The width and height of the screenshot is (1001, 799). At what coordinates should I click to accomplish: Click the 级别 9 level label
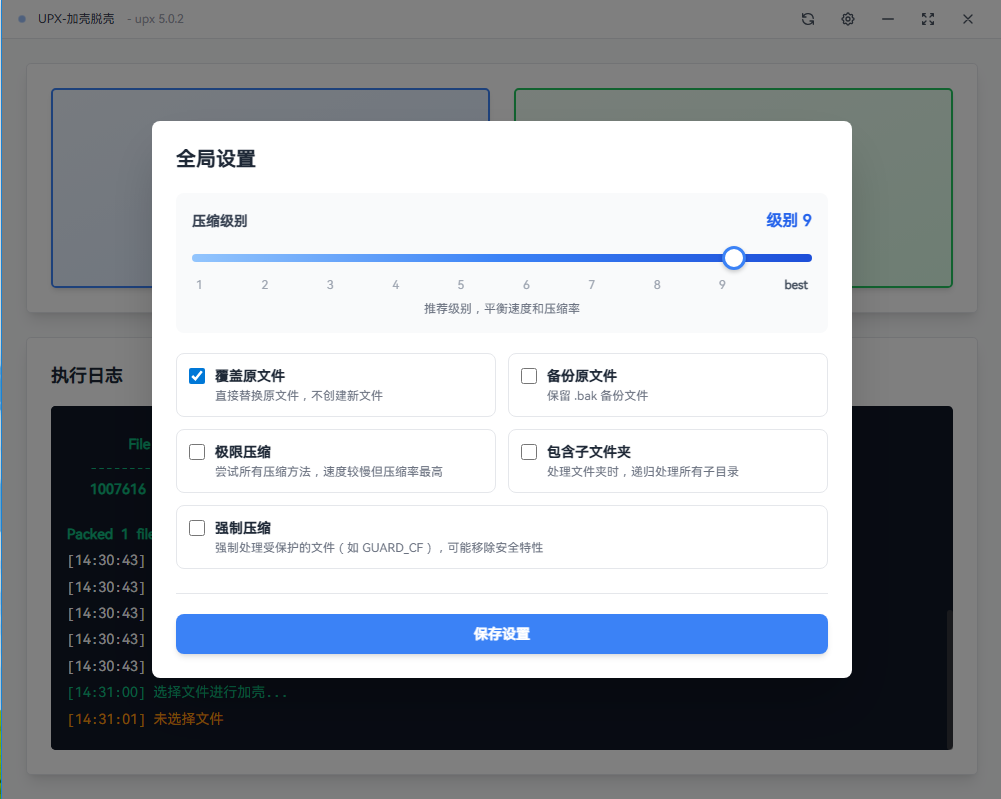[789, 220]
